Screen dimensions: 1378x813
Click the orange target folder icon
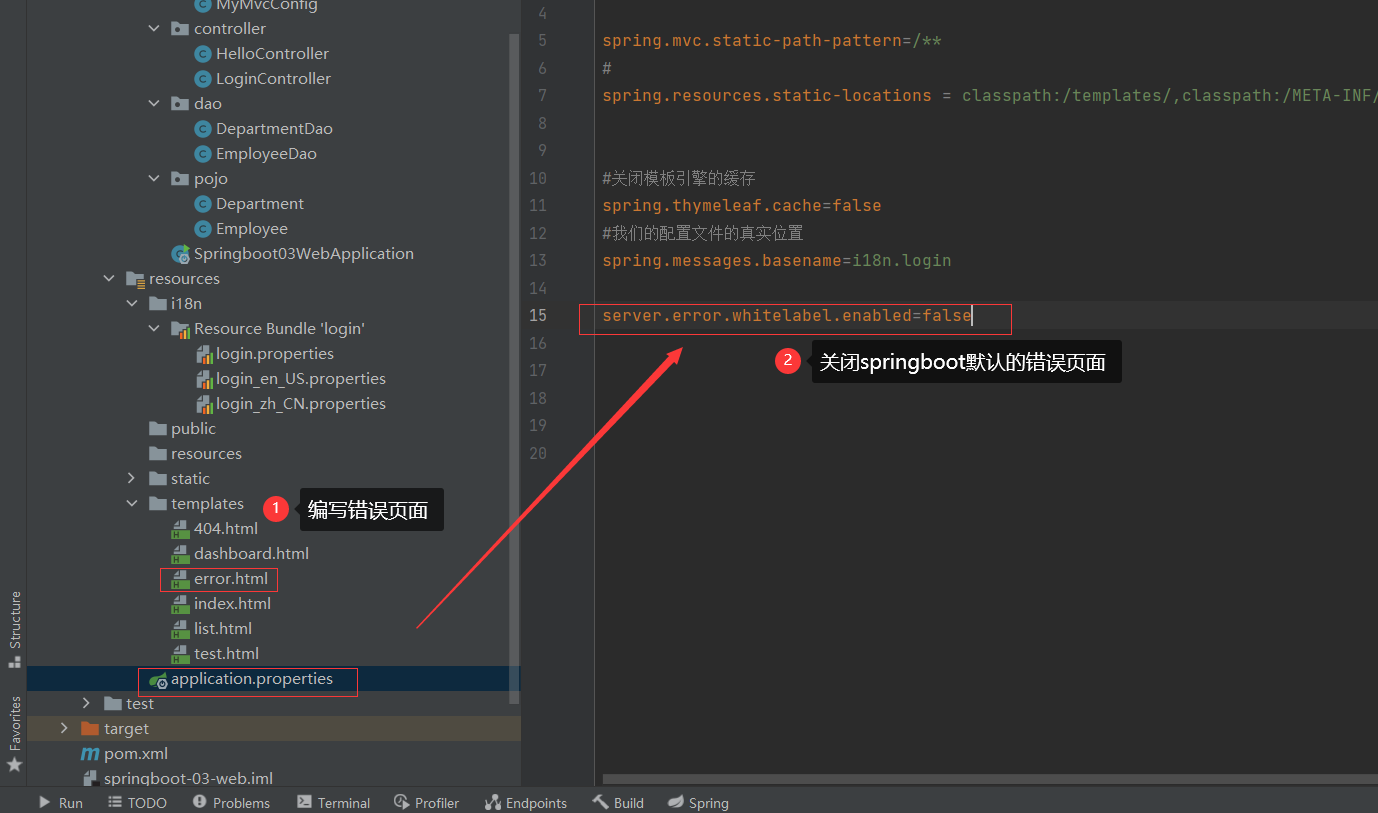point(90,729)
